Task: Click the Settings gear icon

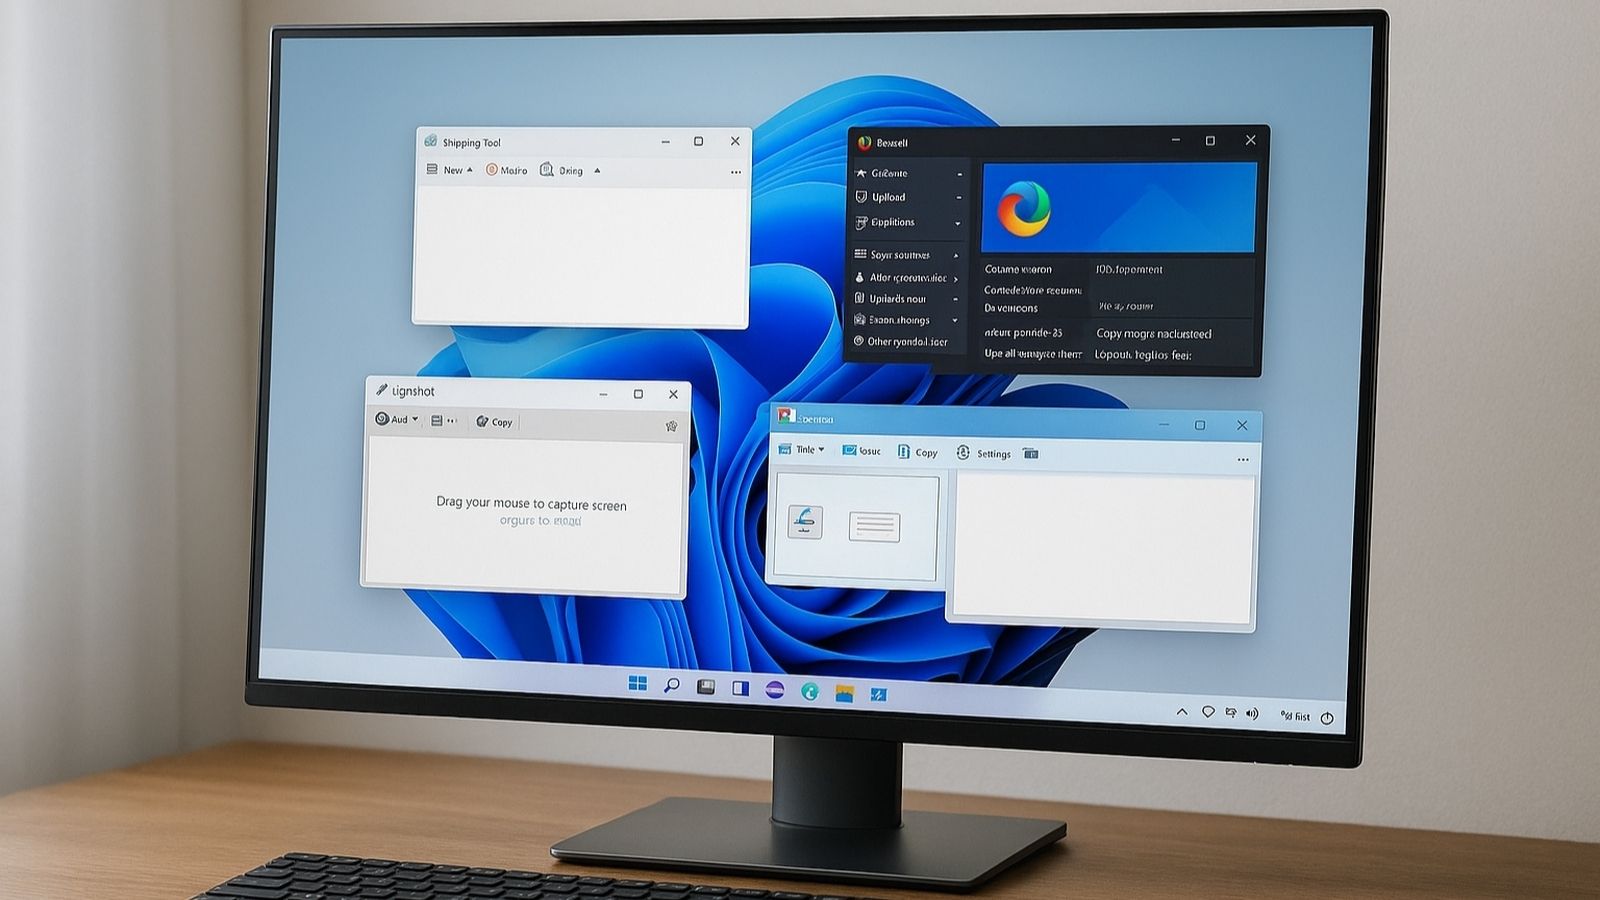Action: point(963,453)
